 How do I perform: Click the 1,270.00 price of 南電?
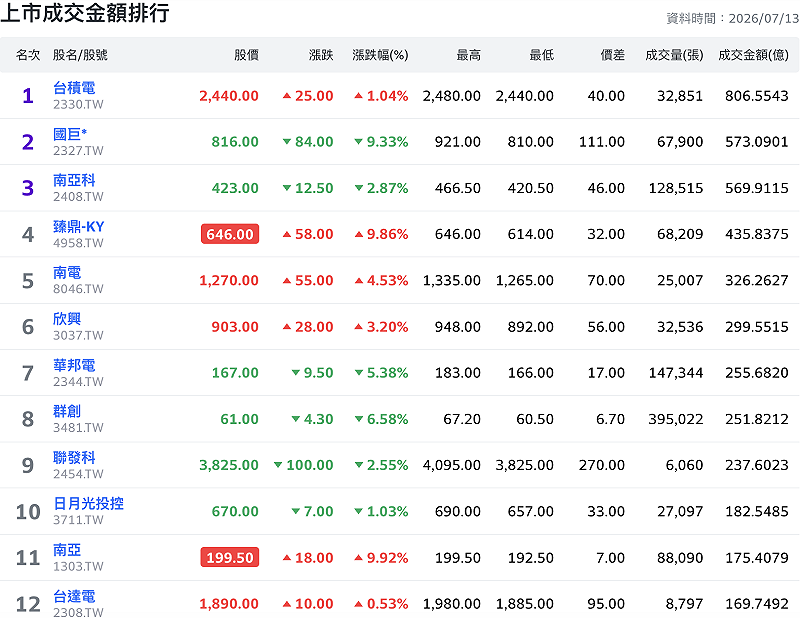229,281
